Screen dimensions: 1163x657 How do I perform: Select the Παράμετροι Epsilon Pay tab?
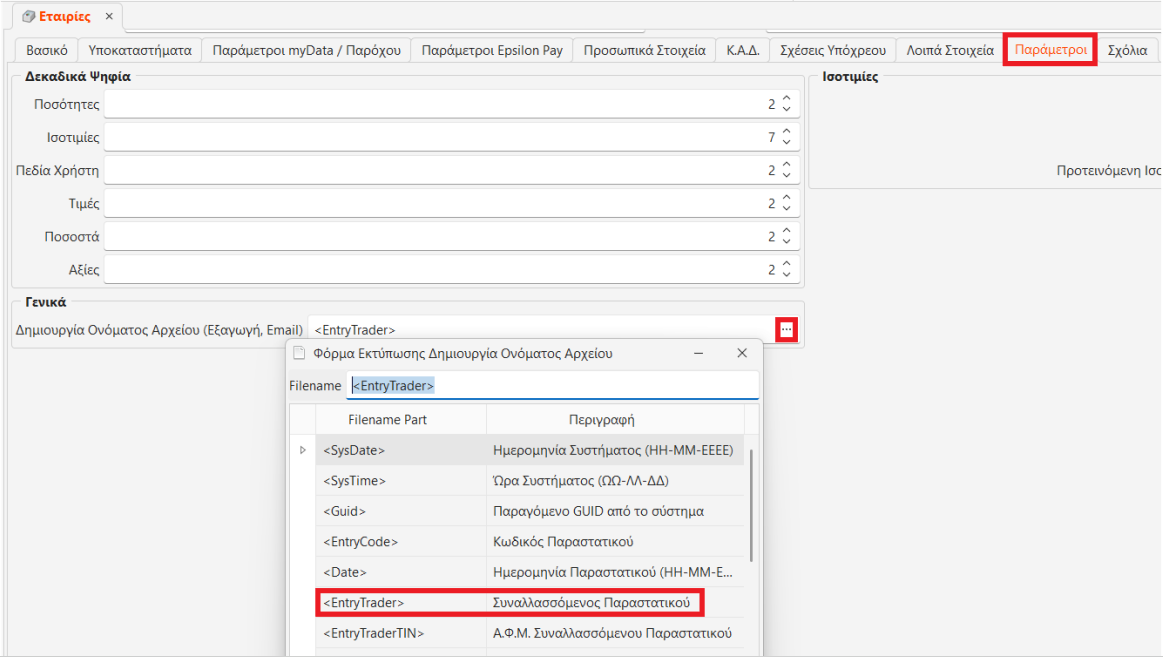click(x=492, y=50)
